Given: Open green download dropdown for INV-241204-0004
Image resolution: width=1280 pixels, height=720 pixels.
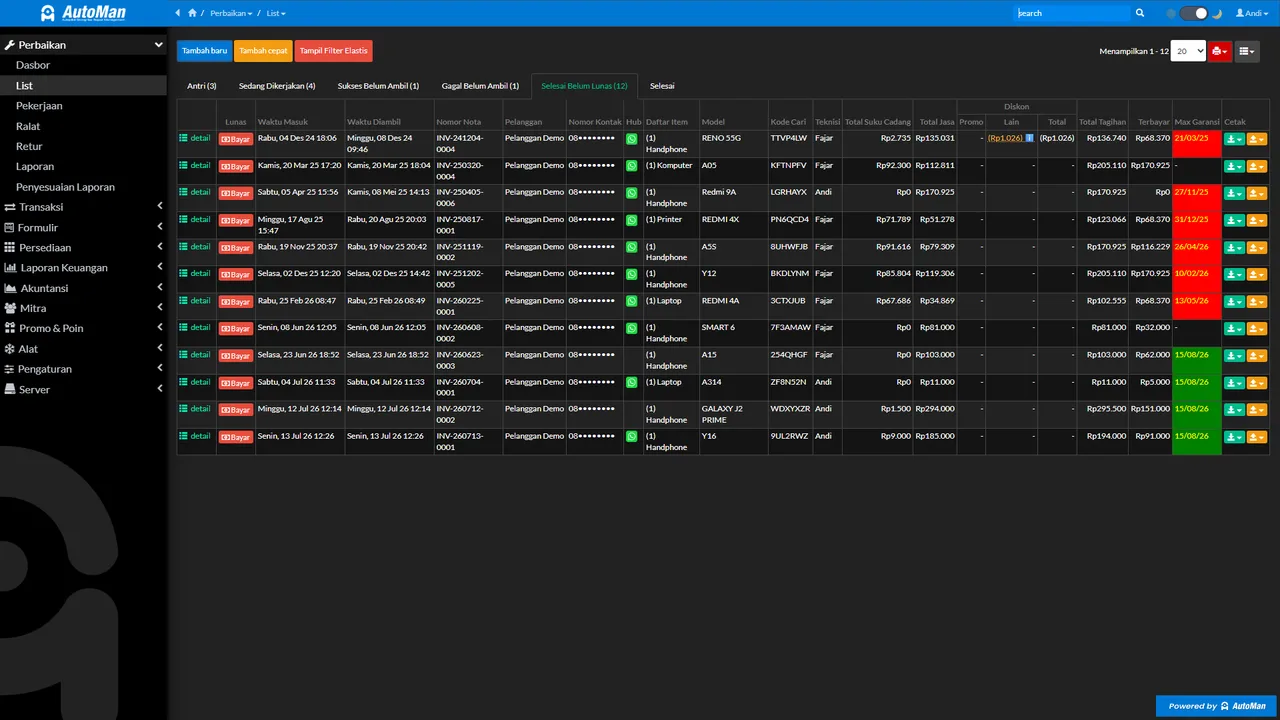Looking at the screenshot, I should pos(1234,139).
